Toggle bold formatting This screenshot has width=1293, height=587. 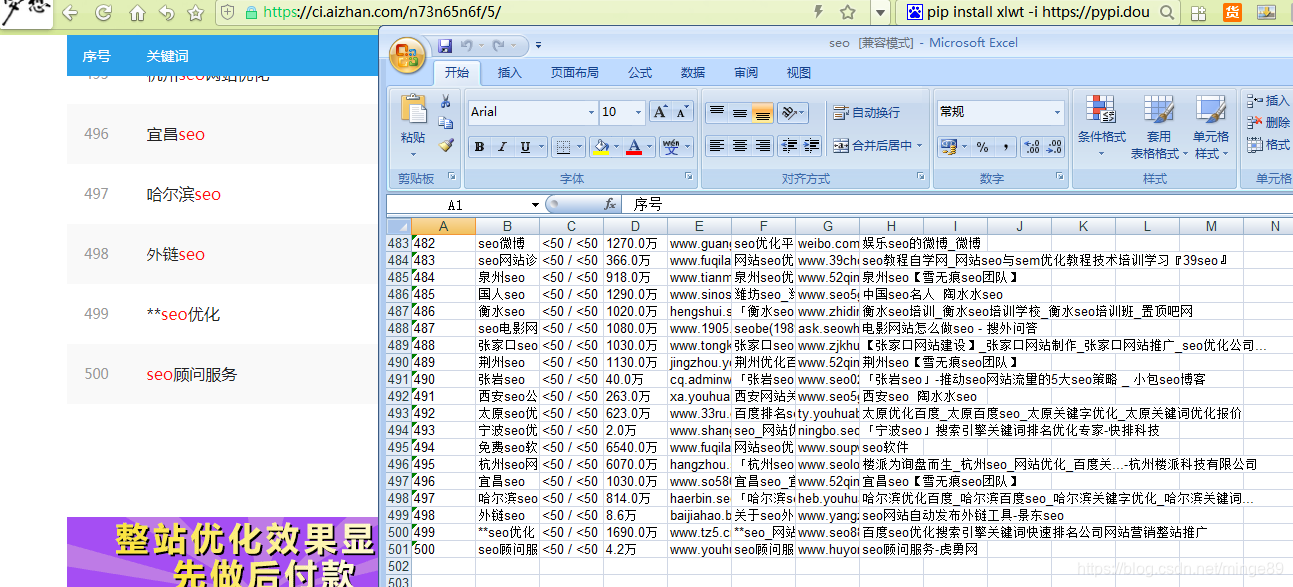click(x=479, y=147)
